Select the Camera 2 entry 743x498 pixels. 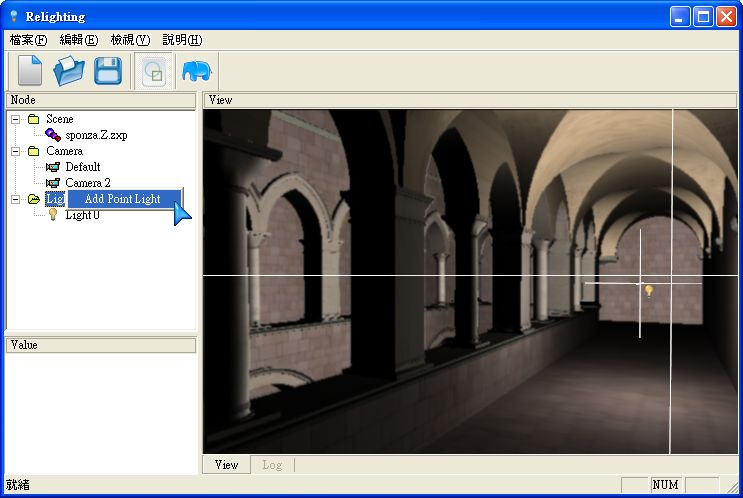click(88, 183)
